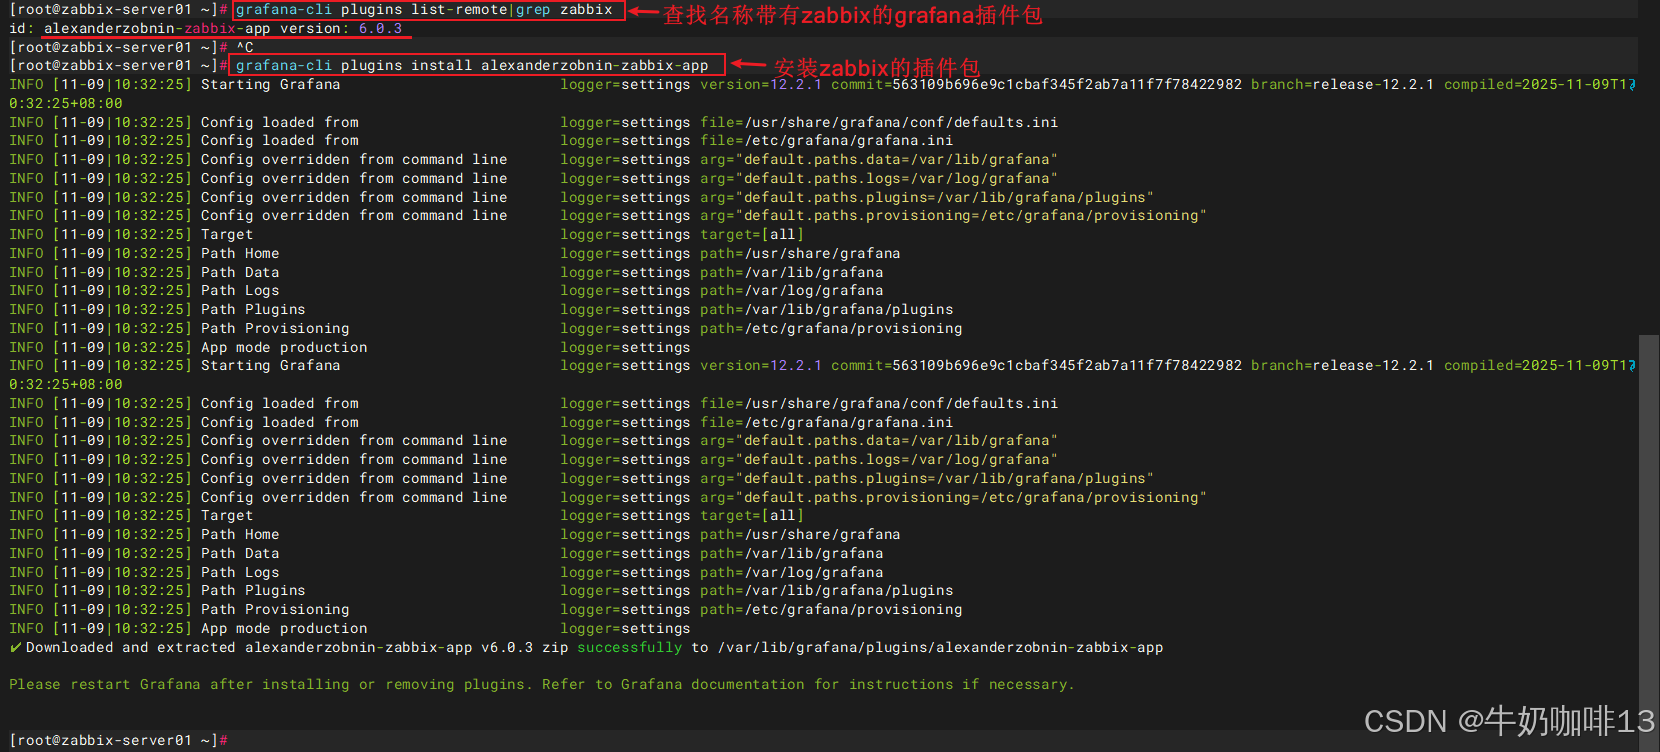The width and height of the screenshot is (1660, 752).
Task: Click the version value '6.0.3'
Action: 380,28
